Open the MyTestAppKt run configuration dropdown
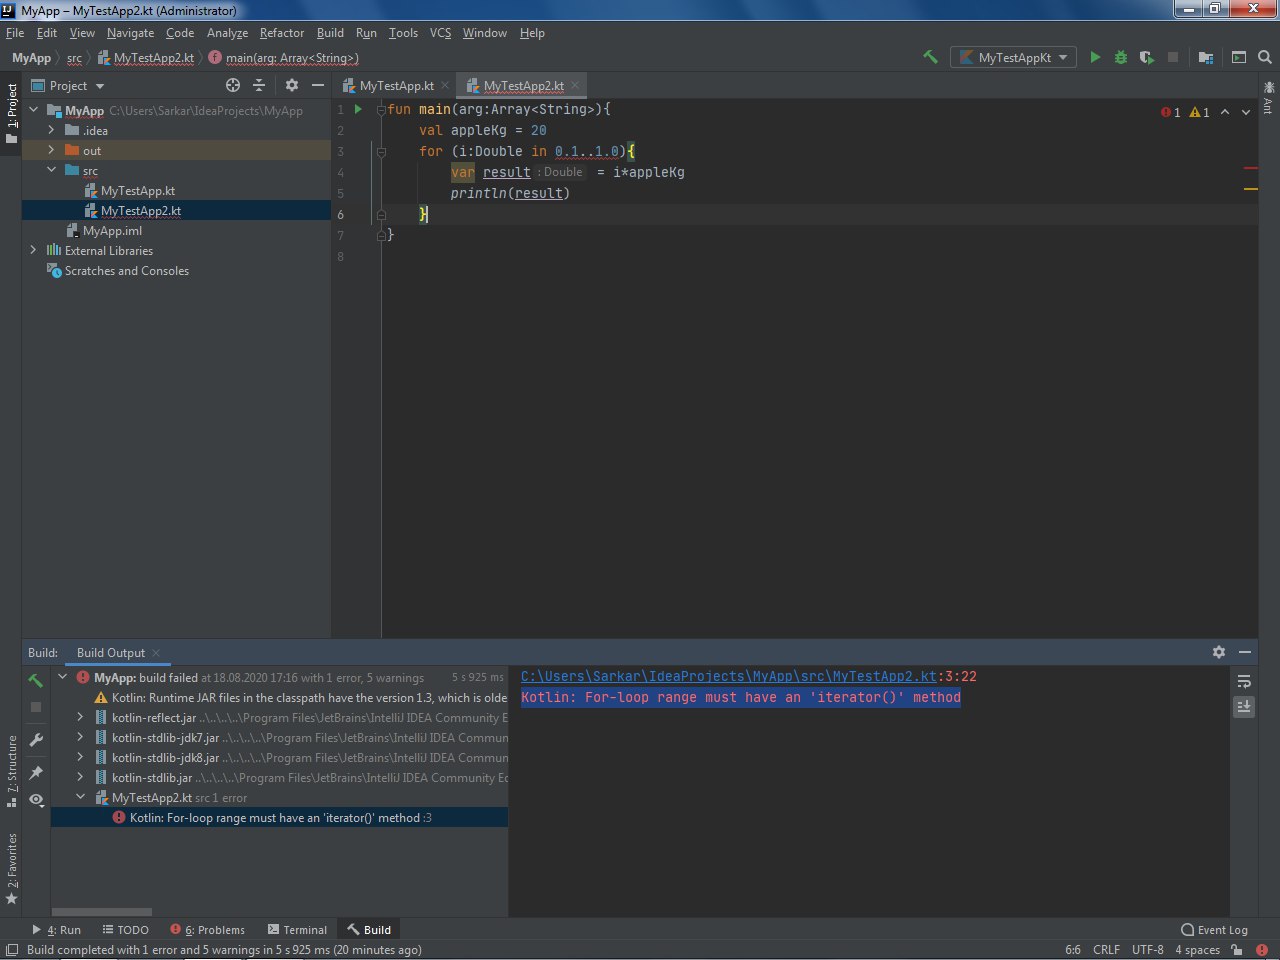Viewport: 1280px width, 960px height. (x=1014, y=57)
